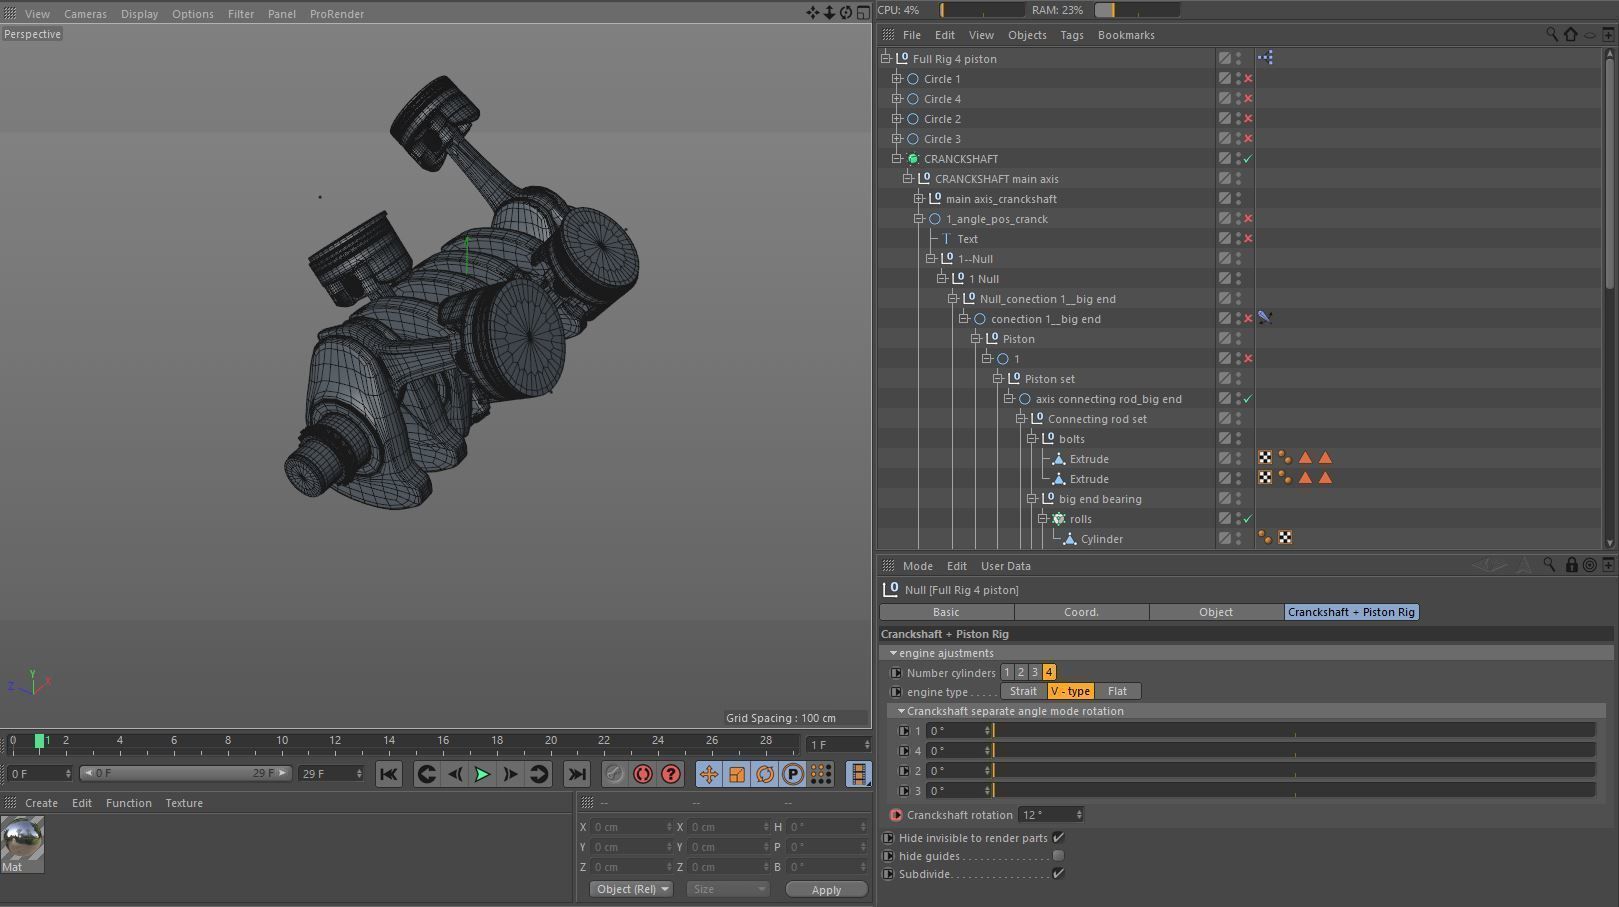Step forward one frame
Screen dimensions: 1619x907
click(x=510, y=774)
